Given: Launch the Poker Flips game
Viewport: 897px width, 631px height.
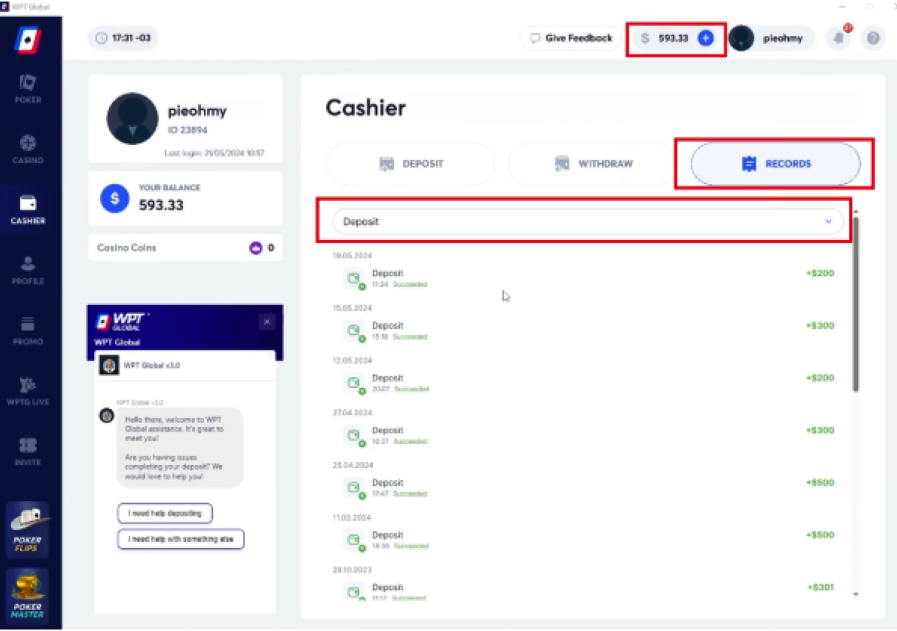Looking at the screenshot, I should [28, 528].
